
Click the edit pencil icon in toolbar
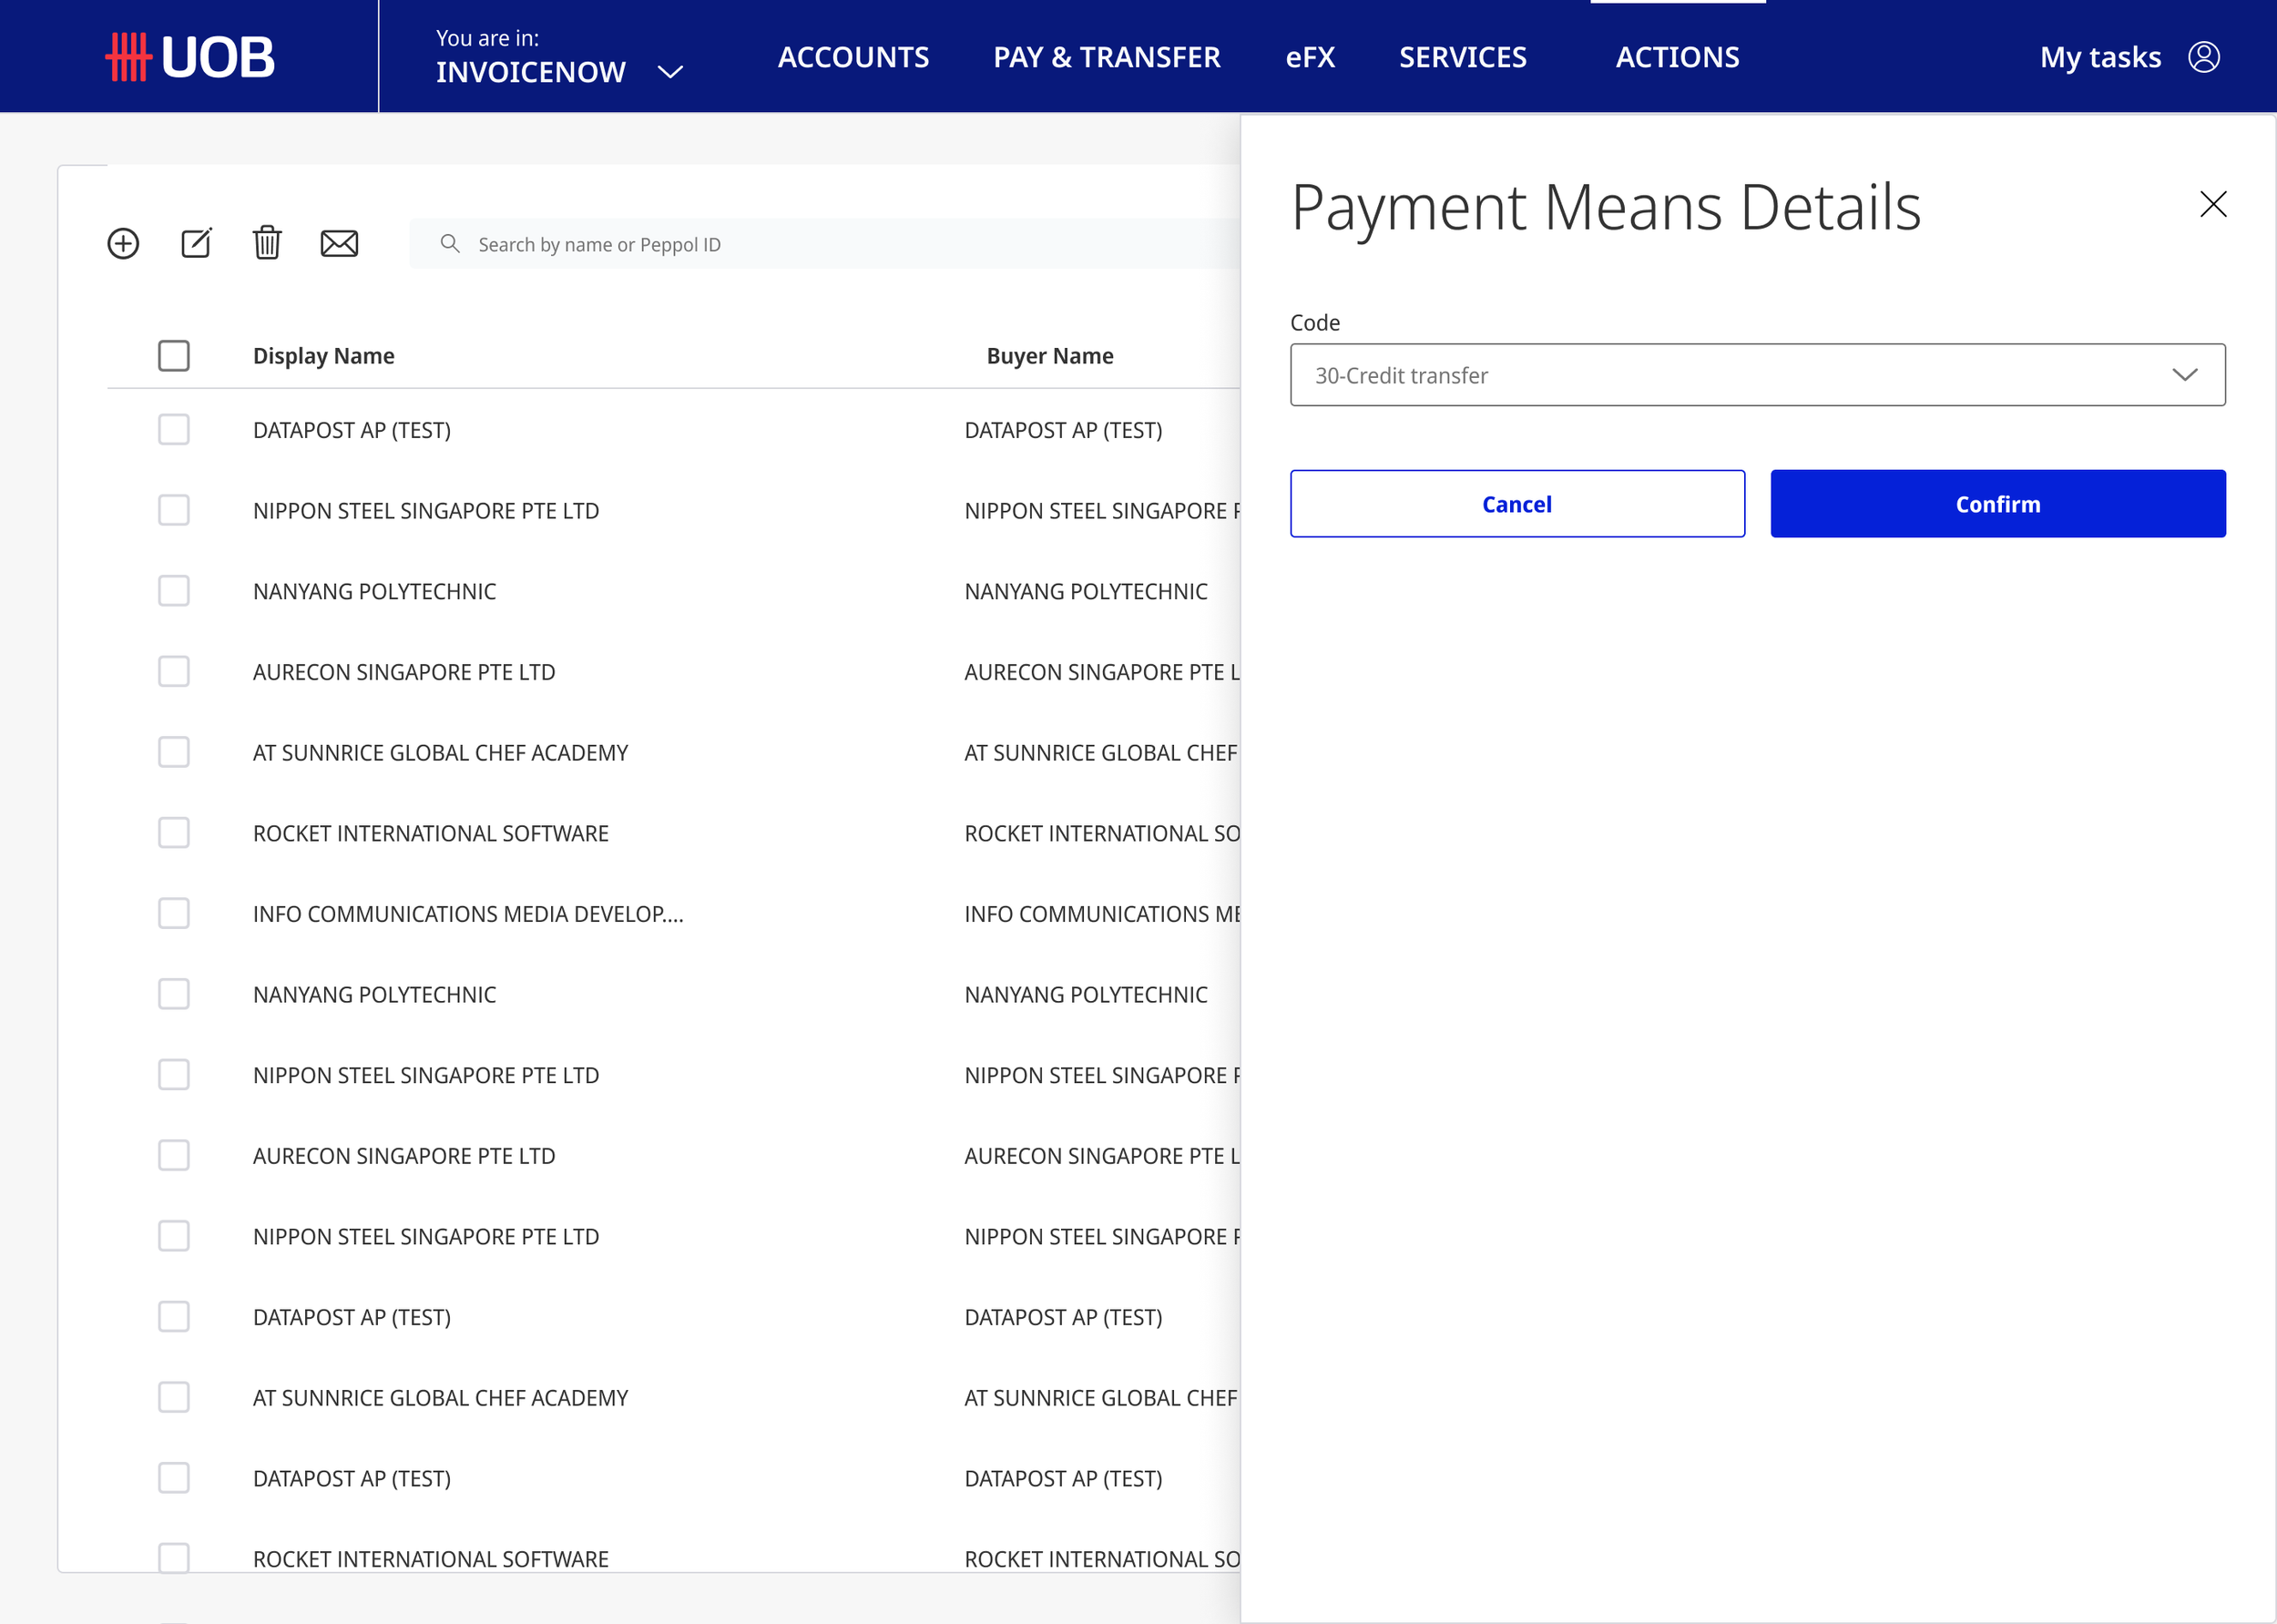(196, 244)
